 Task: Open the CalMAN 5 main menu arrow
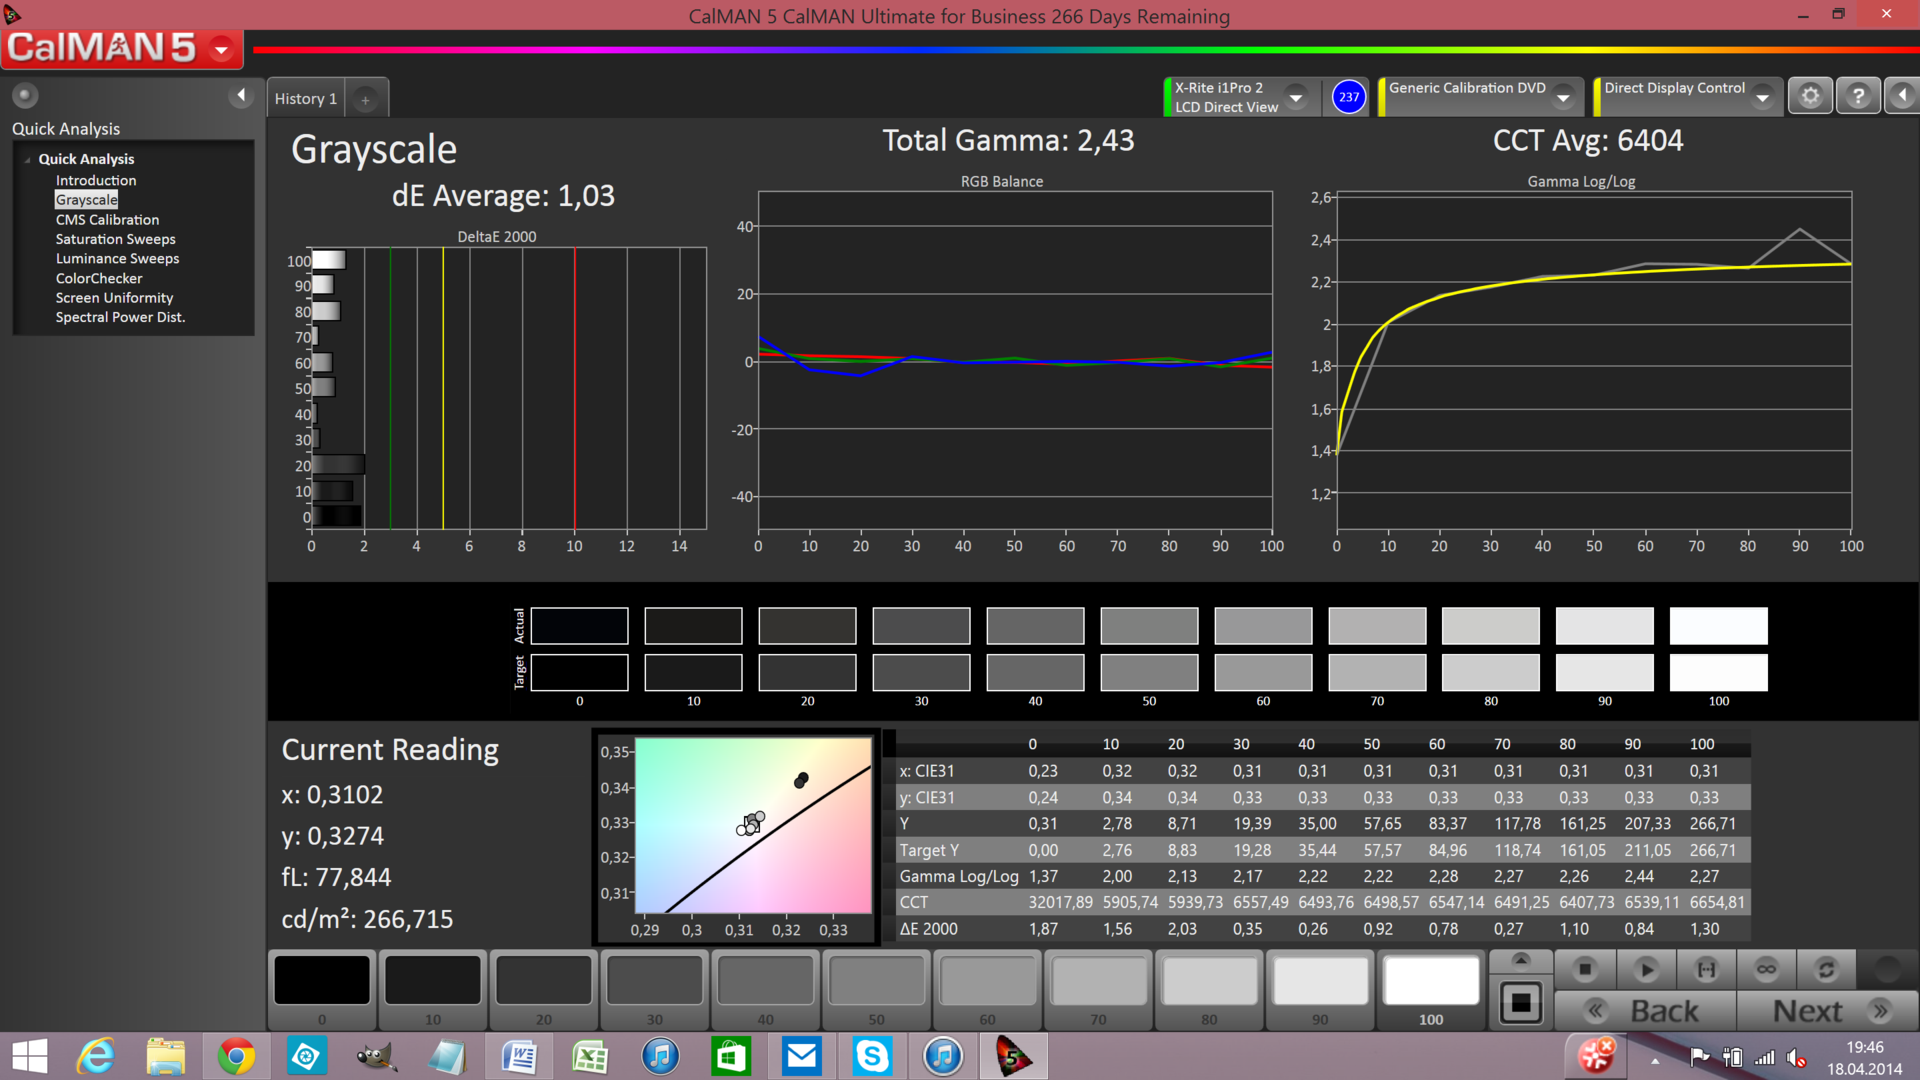[x=222, y=48]
